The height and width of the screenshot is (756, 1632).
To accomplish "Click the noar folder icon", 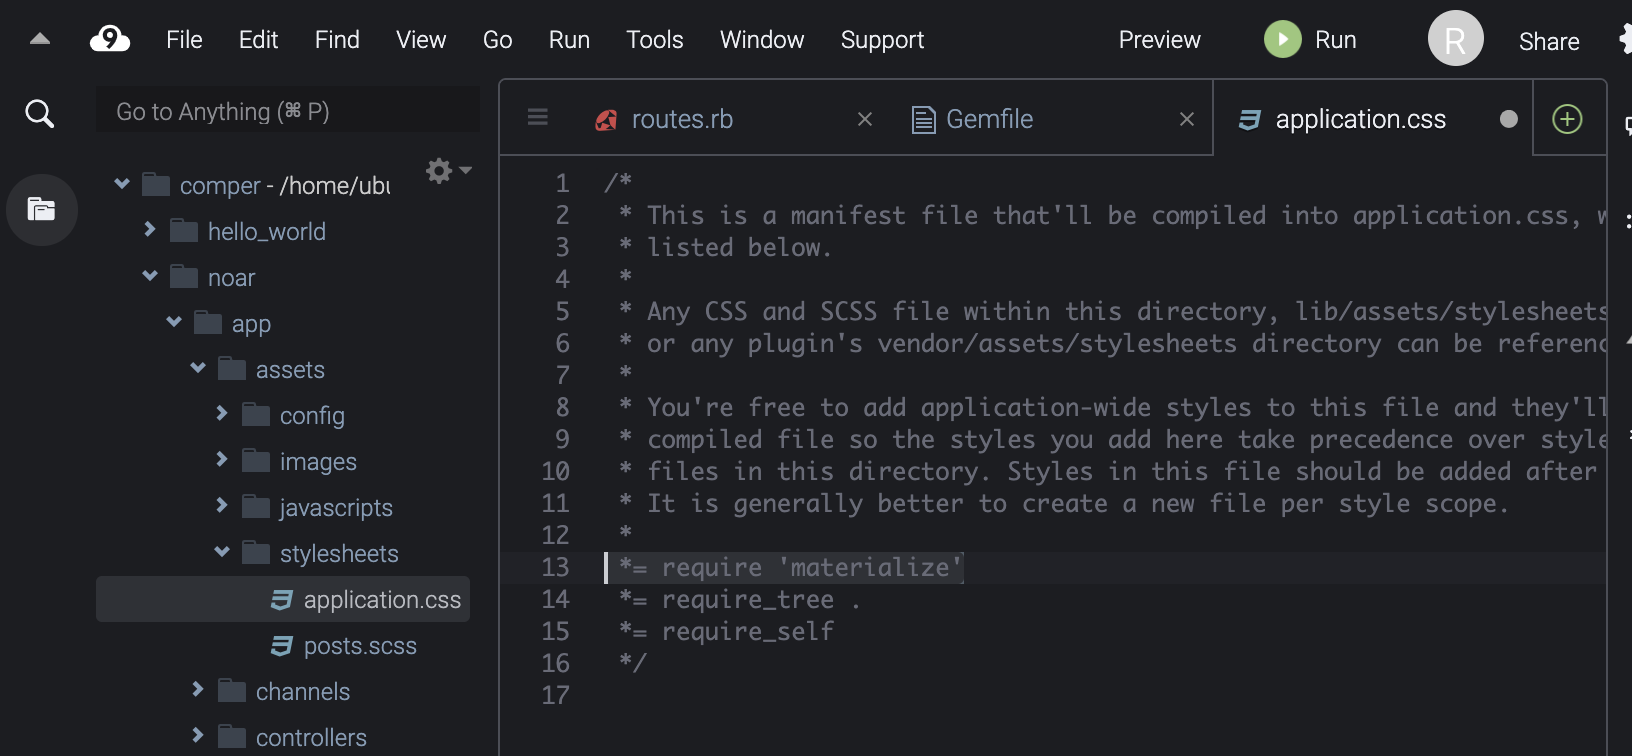I will point(183,277).
